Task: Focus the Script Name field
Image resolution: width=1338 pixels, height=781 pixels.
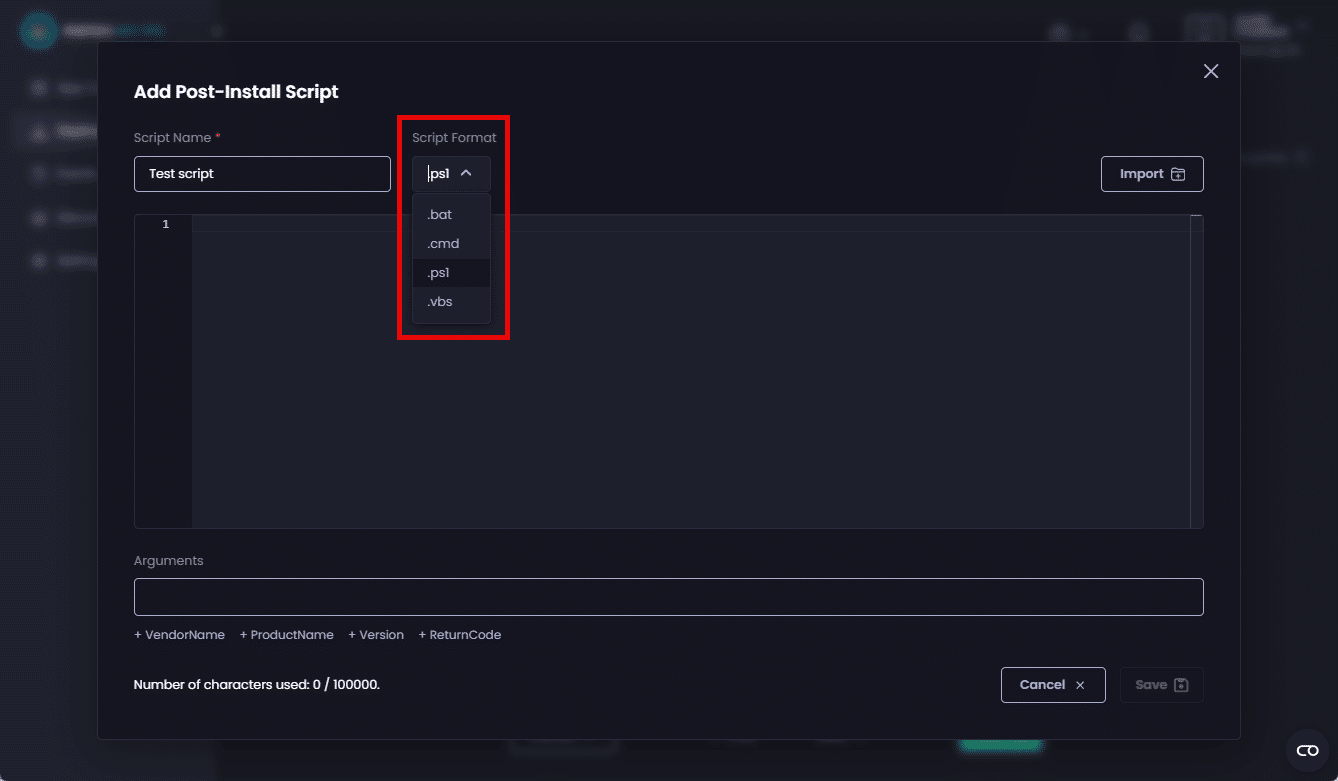Action: [x=262, y=174]
